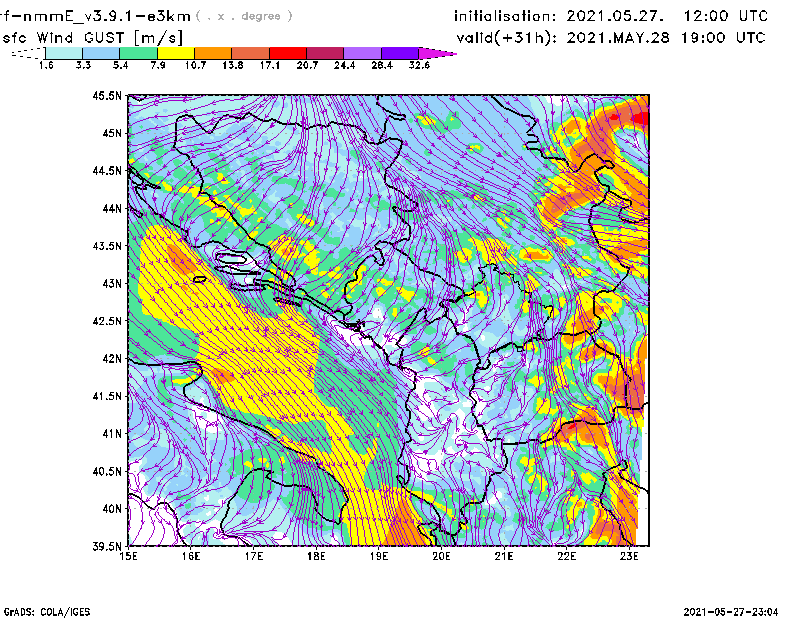Click the legend value 1.6

click(x=46, y=65)
